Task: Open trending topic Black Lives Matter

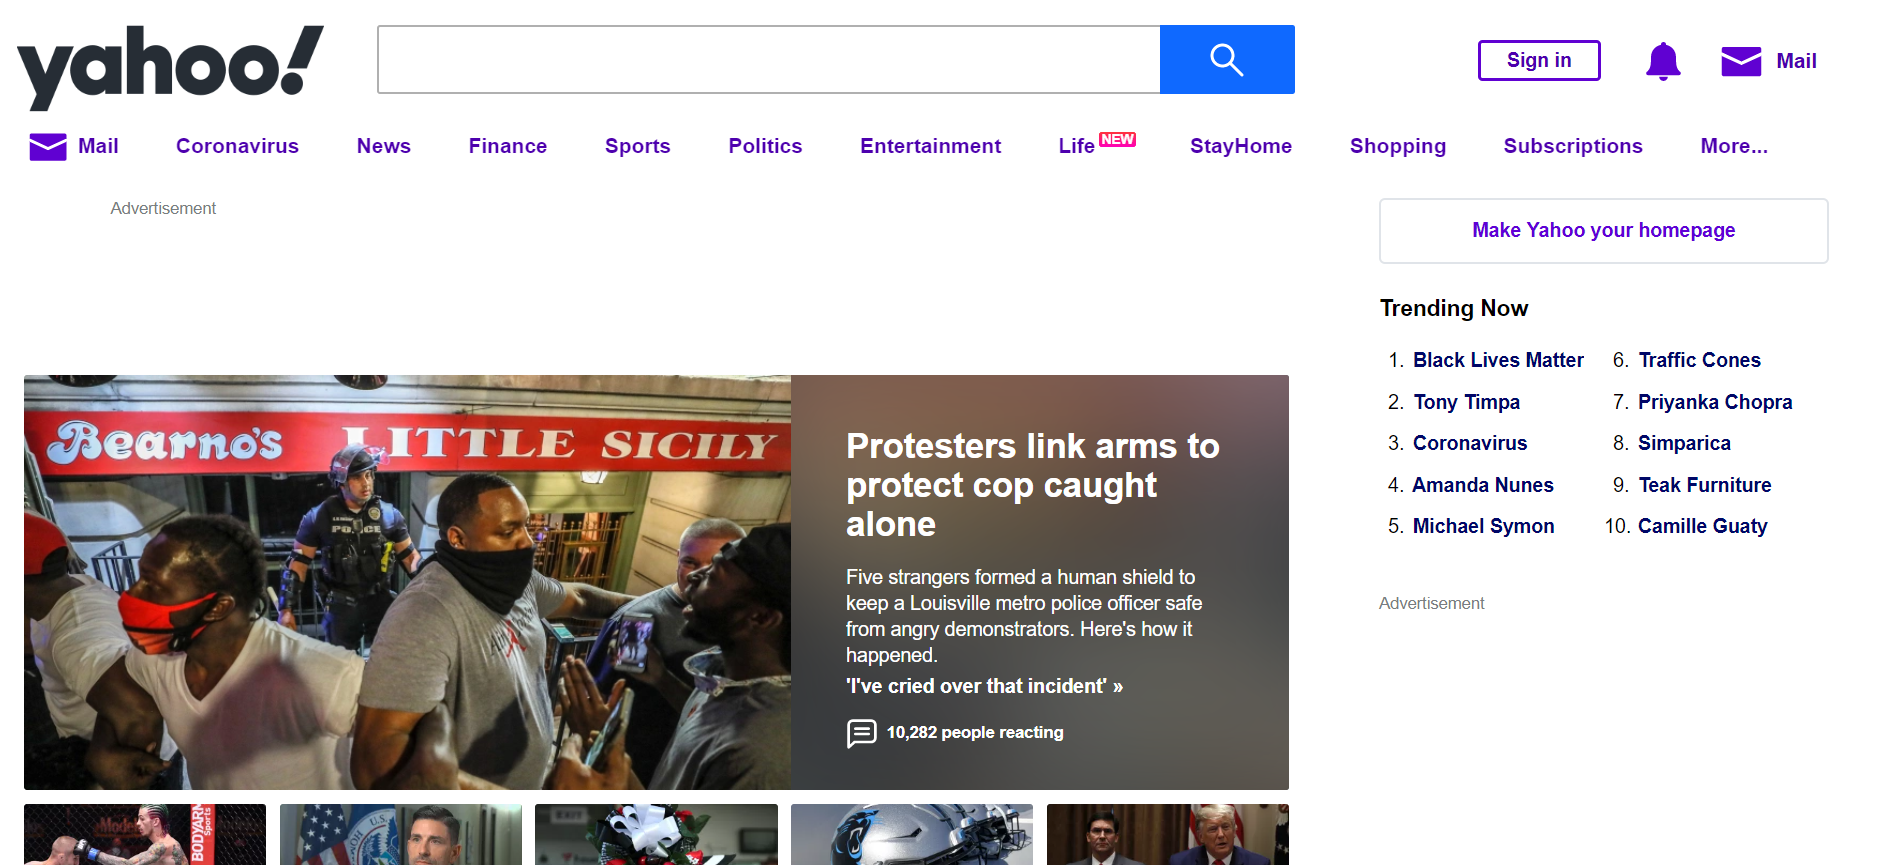Action: coord(1498,360)
